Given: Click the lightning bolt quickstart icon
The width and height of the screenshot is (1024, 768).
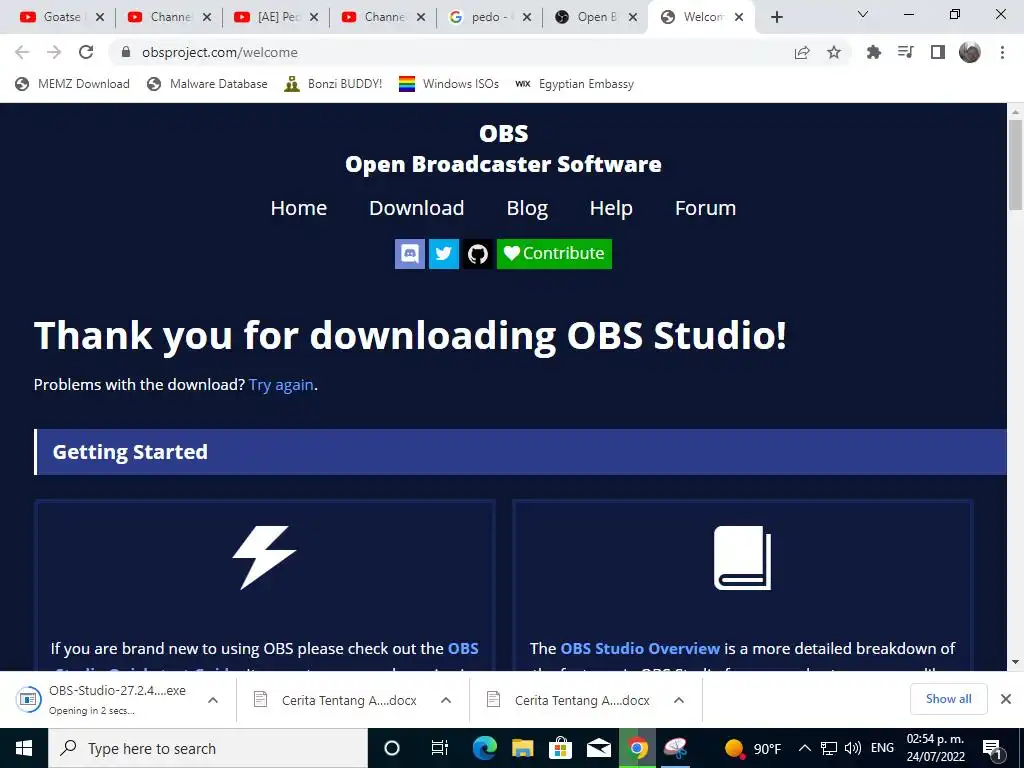Looking at the screenshot, I should pos(264,557).
